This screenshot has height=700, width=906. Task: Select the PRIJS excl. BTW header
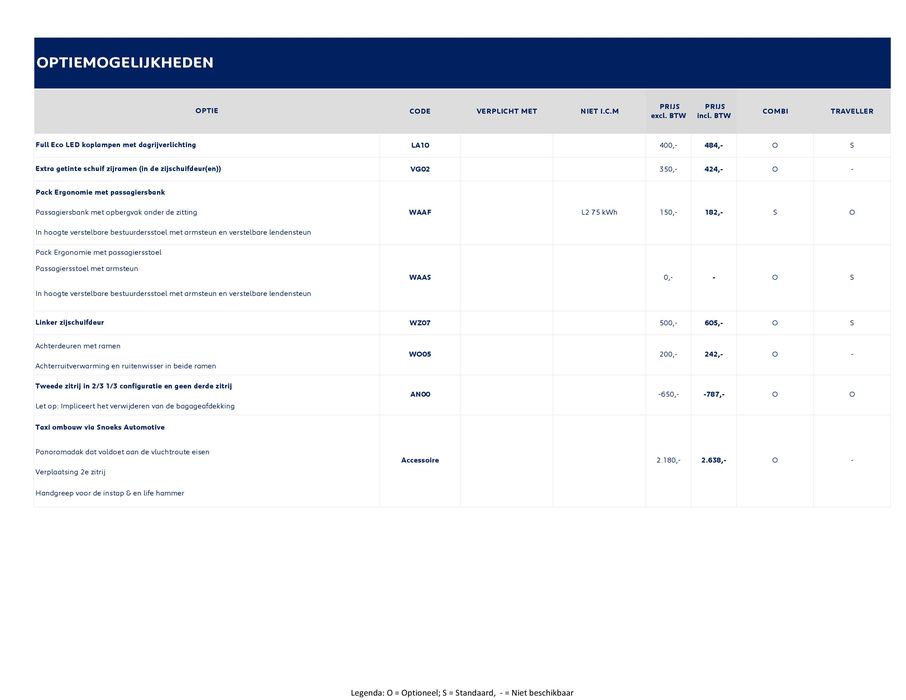click(668, 111)
